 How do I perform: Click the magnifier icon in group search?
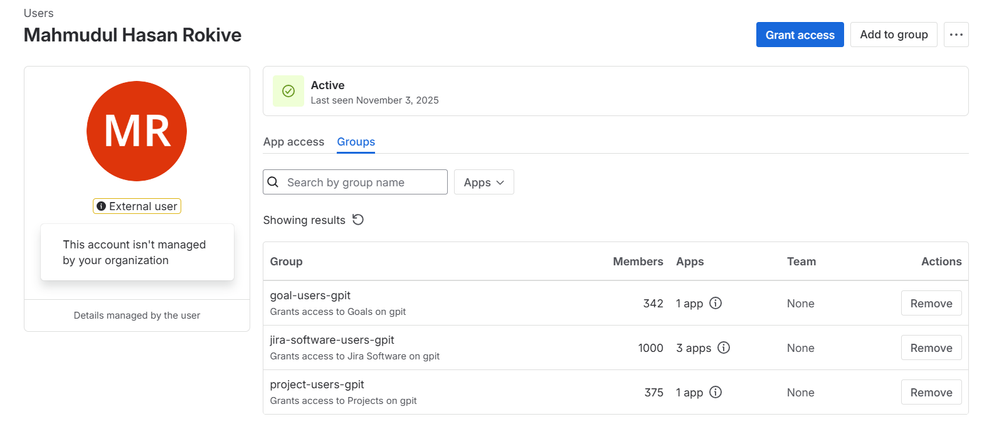click(273, 182)
